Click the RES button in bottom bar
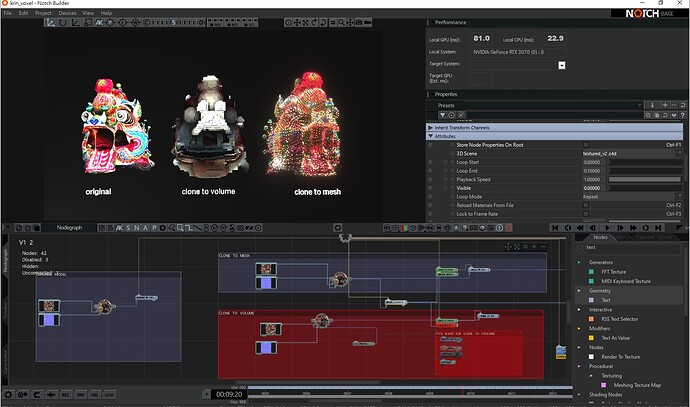The width and height of the screenshot is (690, 407). [x=66, y=395]
